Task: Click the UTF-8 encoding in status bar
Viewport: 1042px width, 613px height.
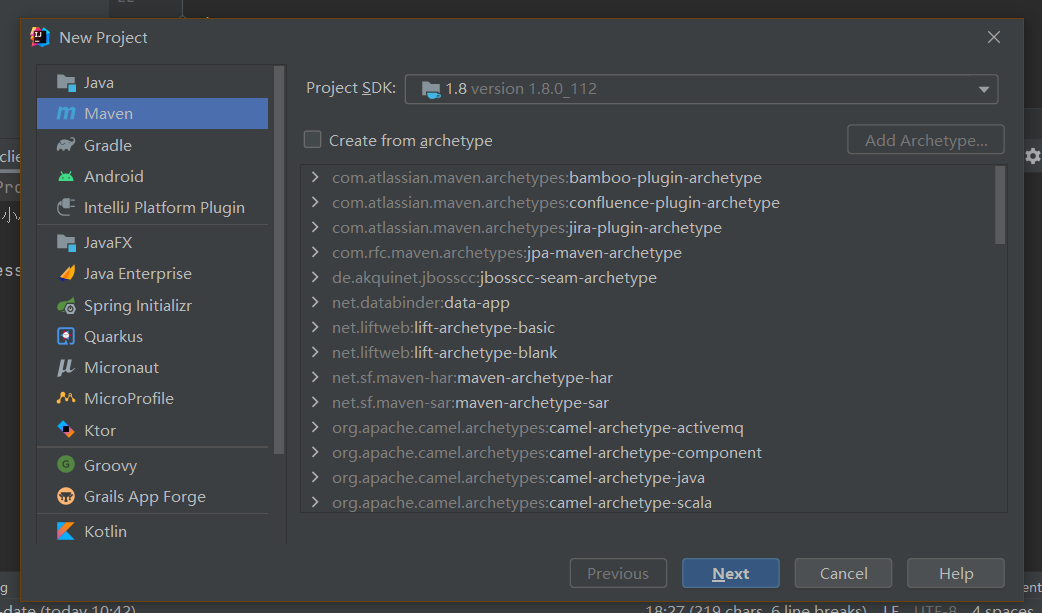Action: pos(935,608)
